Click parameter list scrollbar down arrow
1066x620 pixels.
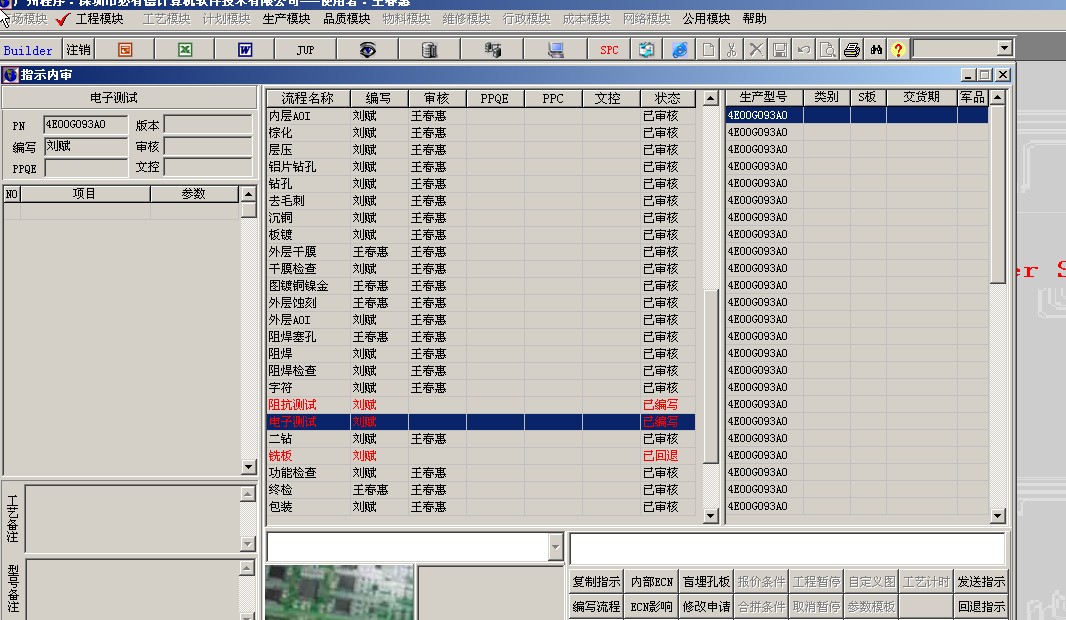click(x=248, y=466)
